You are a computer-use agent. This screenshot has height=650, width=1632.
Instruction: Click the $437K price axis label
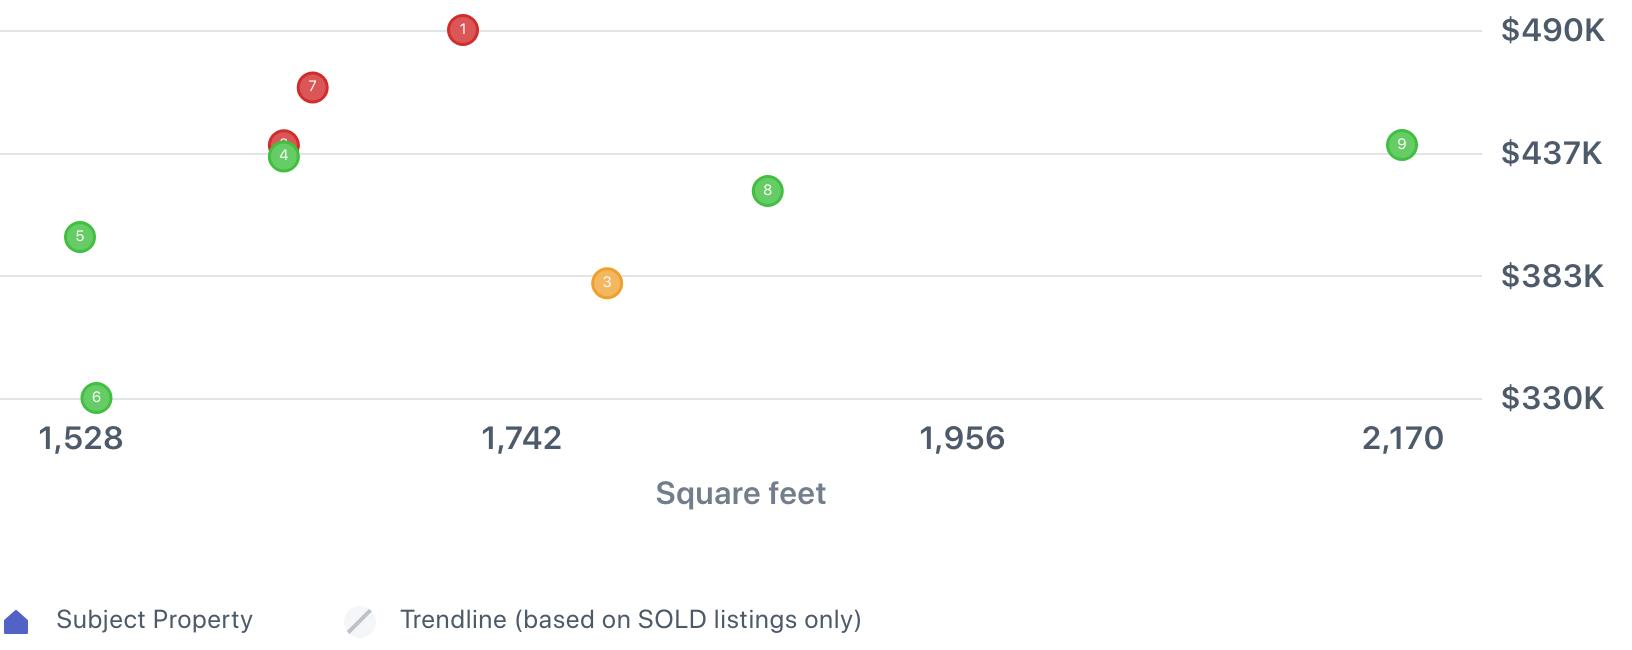(1551, 153)
